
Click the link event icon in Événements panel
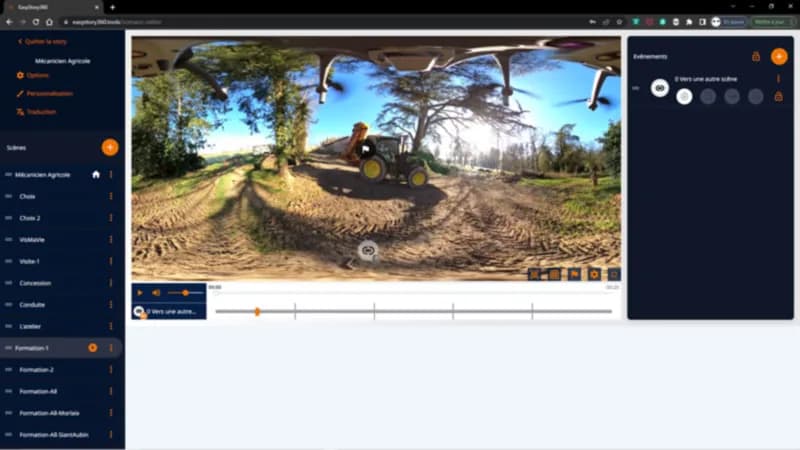(x=659, y=88)
